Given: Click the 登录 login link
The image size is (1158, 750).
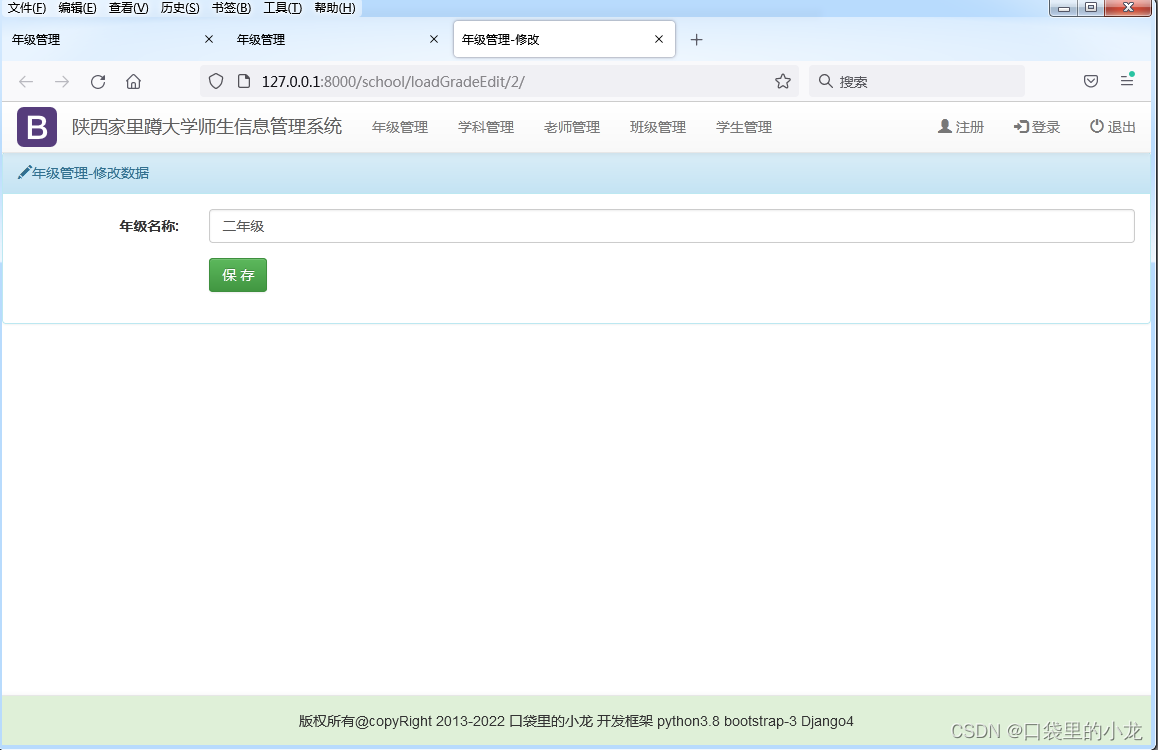Looking at the screenshot, I should [1037, 127].
